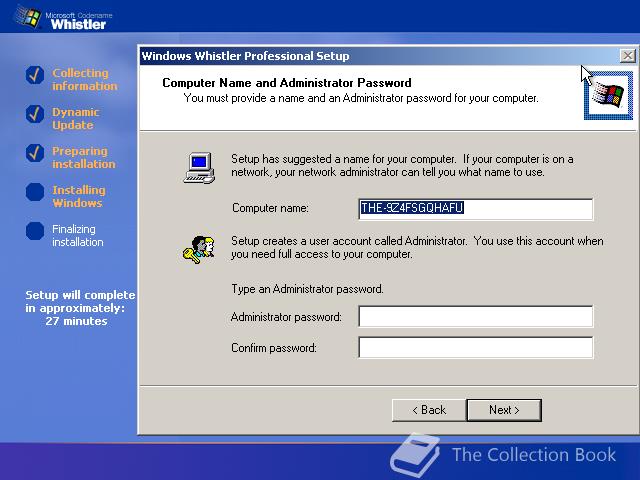Screen dimensions: 640x480
Task: Click the computer monitor icon
Action: (199, 168)
